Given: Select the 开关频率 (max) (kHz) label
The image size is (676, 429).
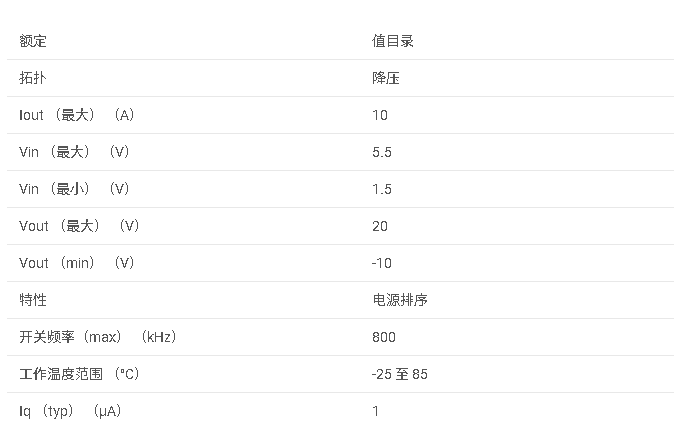Looking at the screenshot, I should click(98, 337).
